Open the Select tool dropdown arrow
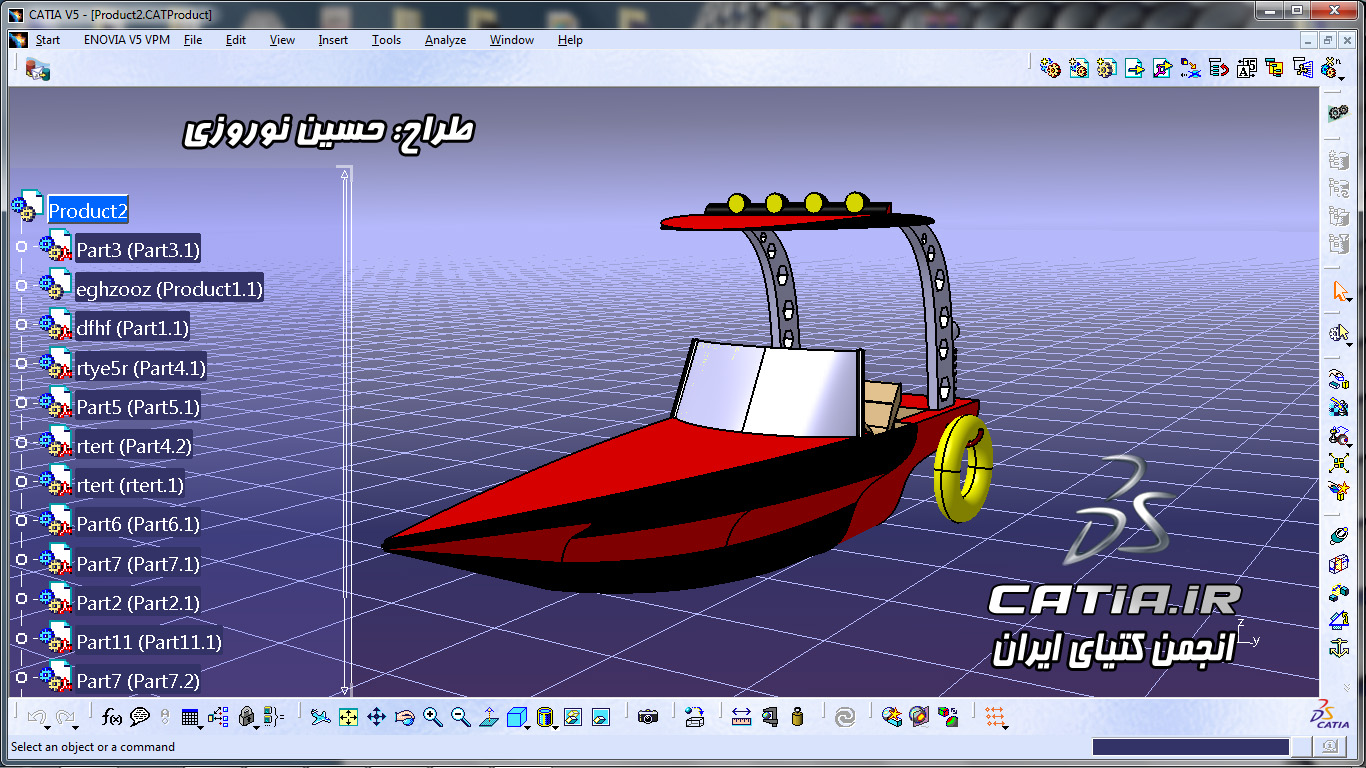The image size is (1366, 768). pyautogui.click(x=1349, y=300)
